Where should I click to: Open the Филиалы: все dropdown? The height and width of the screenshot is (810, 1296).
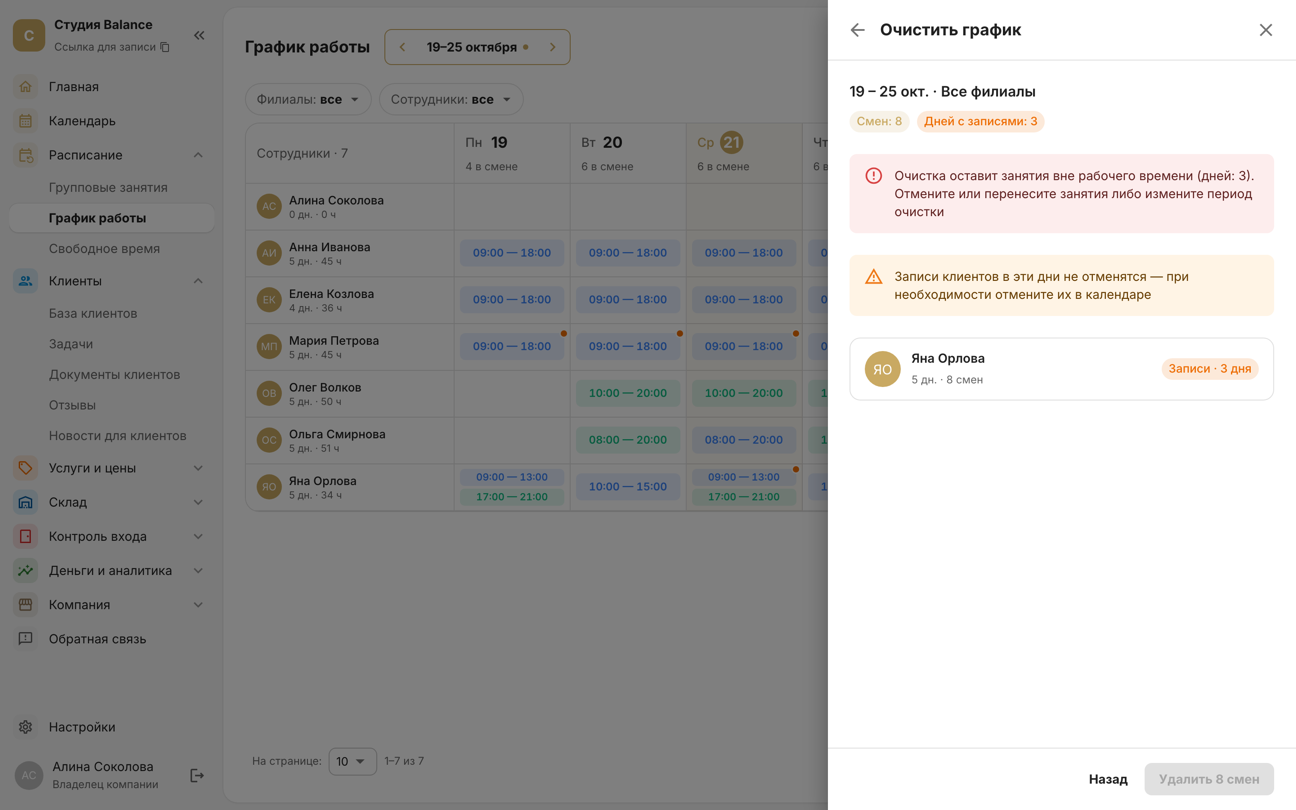click(x=308, y=99)
